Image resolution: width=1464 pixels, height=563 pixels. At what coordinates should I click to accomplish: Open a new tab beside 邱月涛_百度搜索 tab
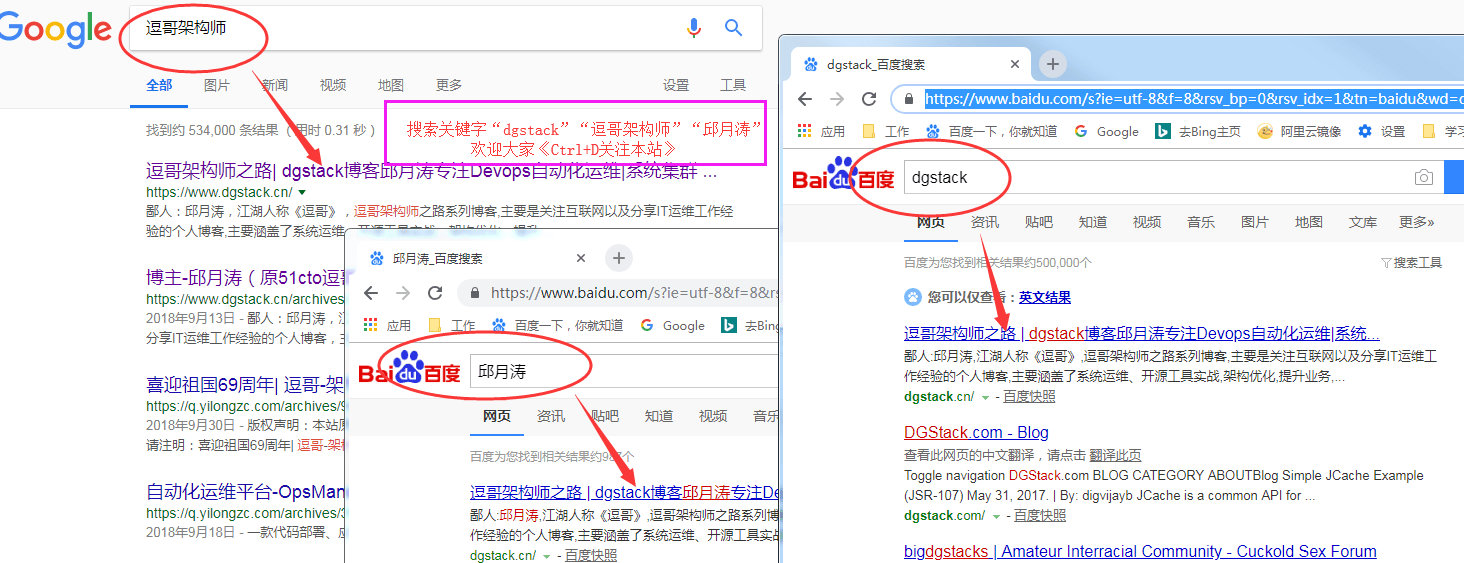click(619, 258)
